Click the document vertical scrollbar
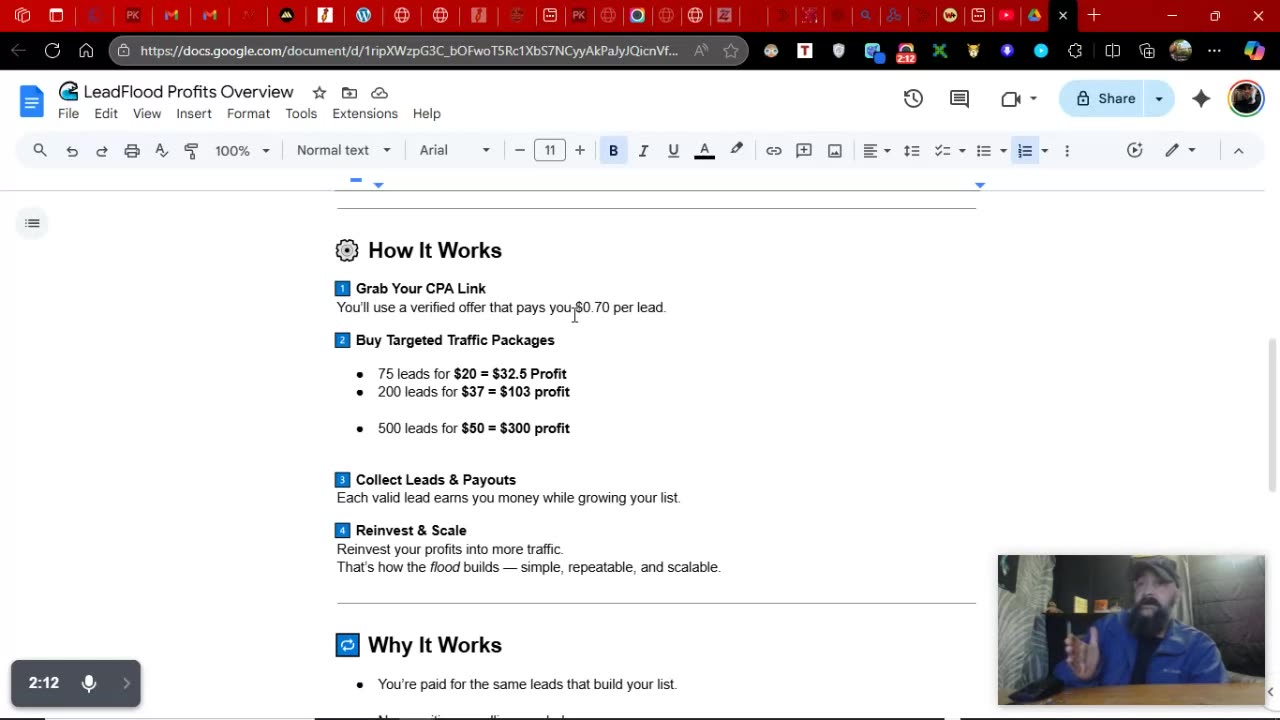The height and width of the screenshot is (720, 1280). 1272,415
